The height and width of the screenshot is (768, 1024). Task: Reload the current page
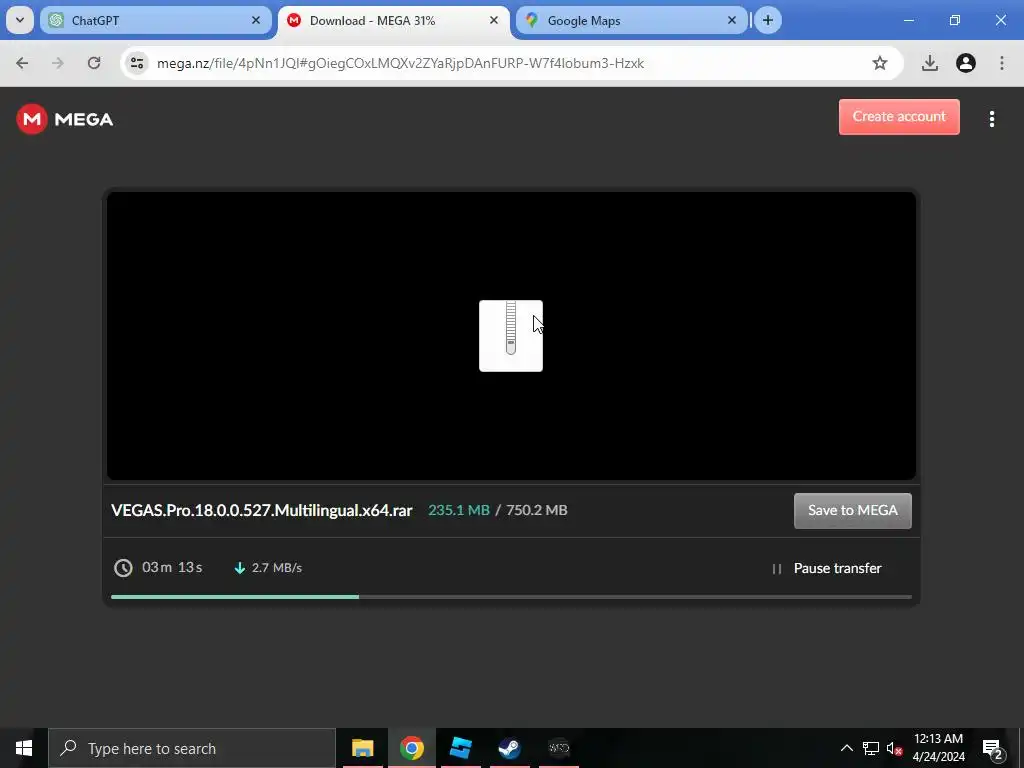94,63
